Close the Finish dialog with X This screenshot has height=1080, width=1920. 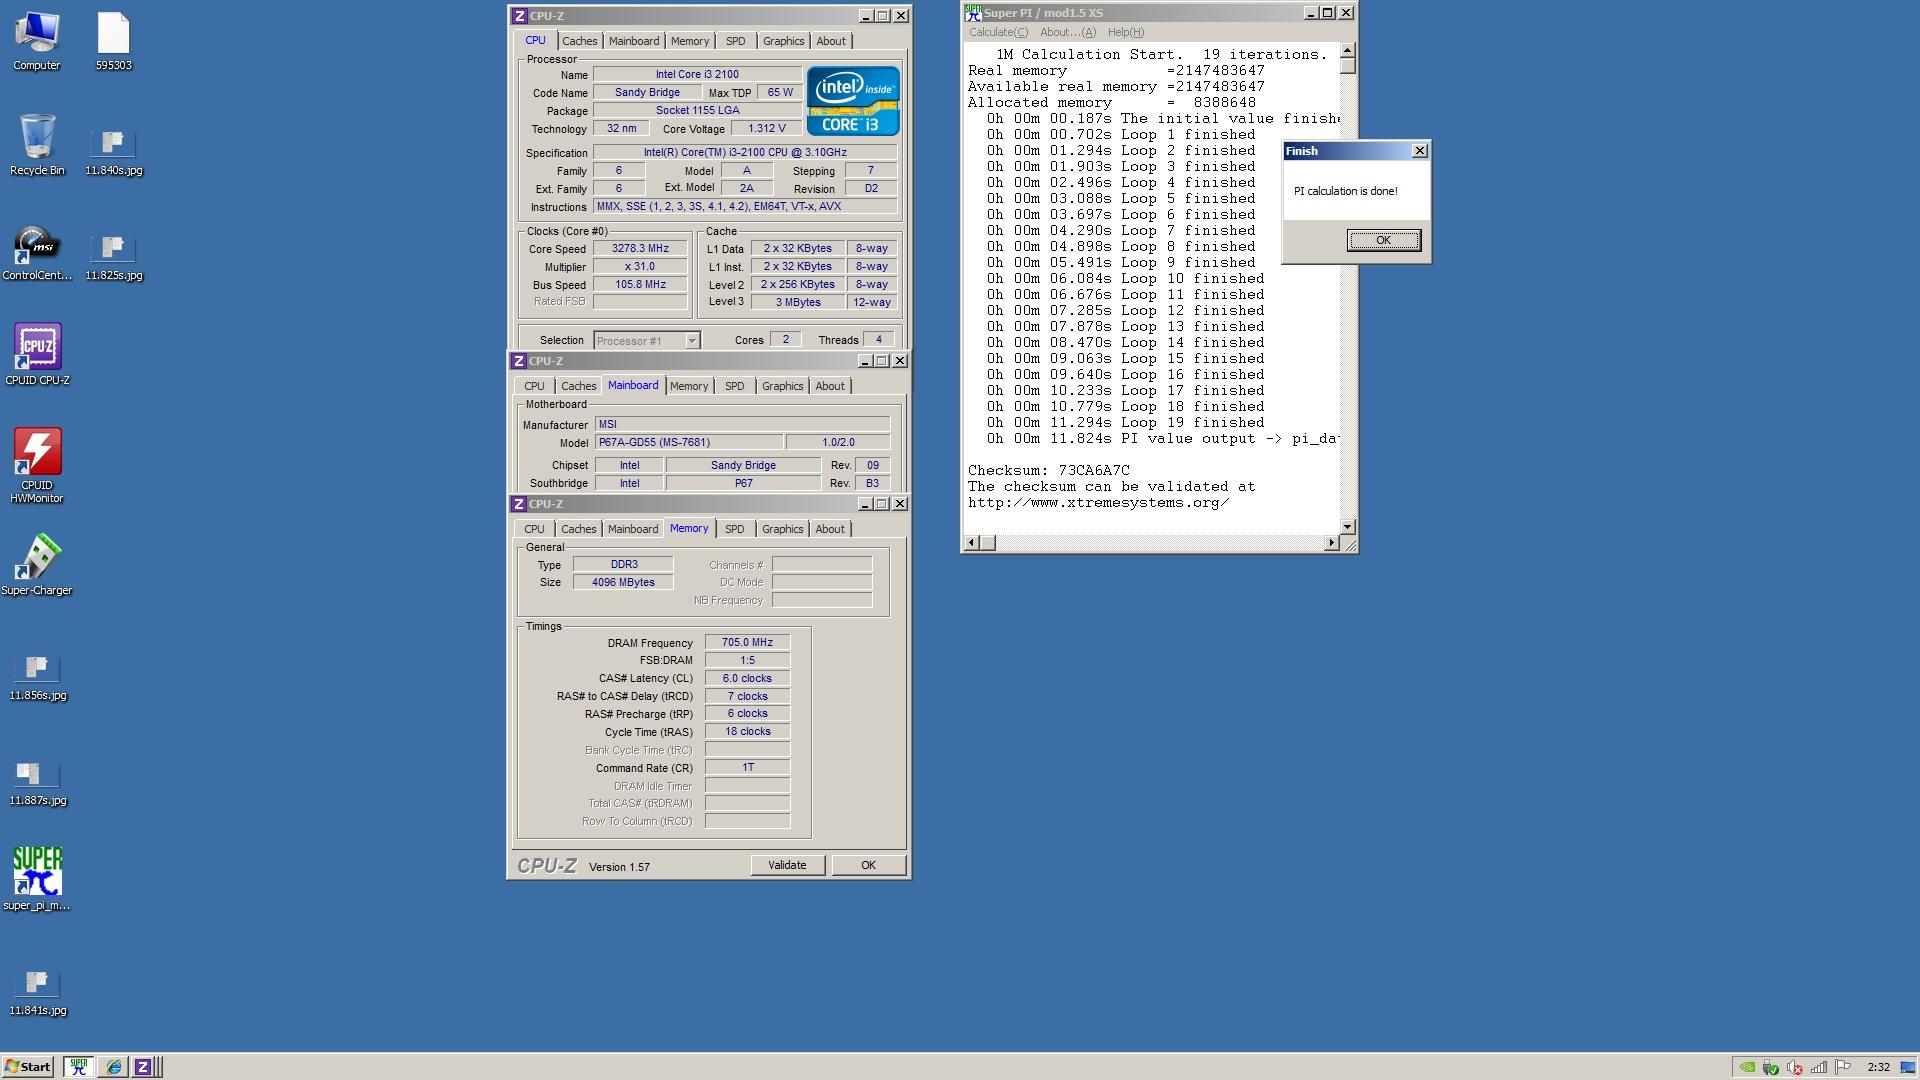[1419, 151]
